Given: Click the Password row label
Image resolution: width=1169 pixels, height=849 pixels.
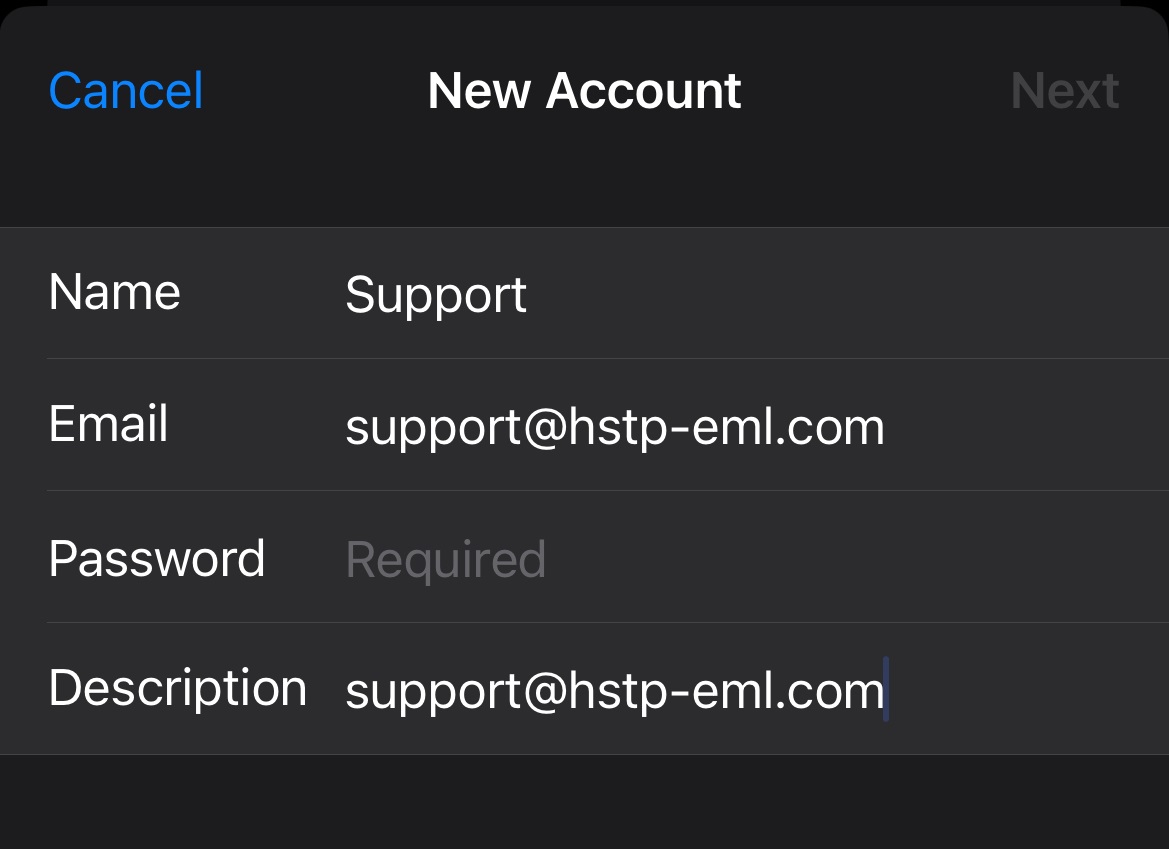Looking at the screenshot, I should point(156,558).
